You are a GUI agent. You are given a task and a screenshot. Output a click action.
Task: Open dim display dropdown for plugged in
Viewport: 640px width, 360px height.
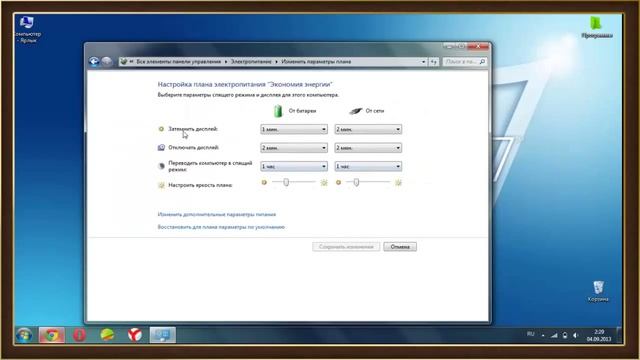click(368, 129)
